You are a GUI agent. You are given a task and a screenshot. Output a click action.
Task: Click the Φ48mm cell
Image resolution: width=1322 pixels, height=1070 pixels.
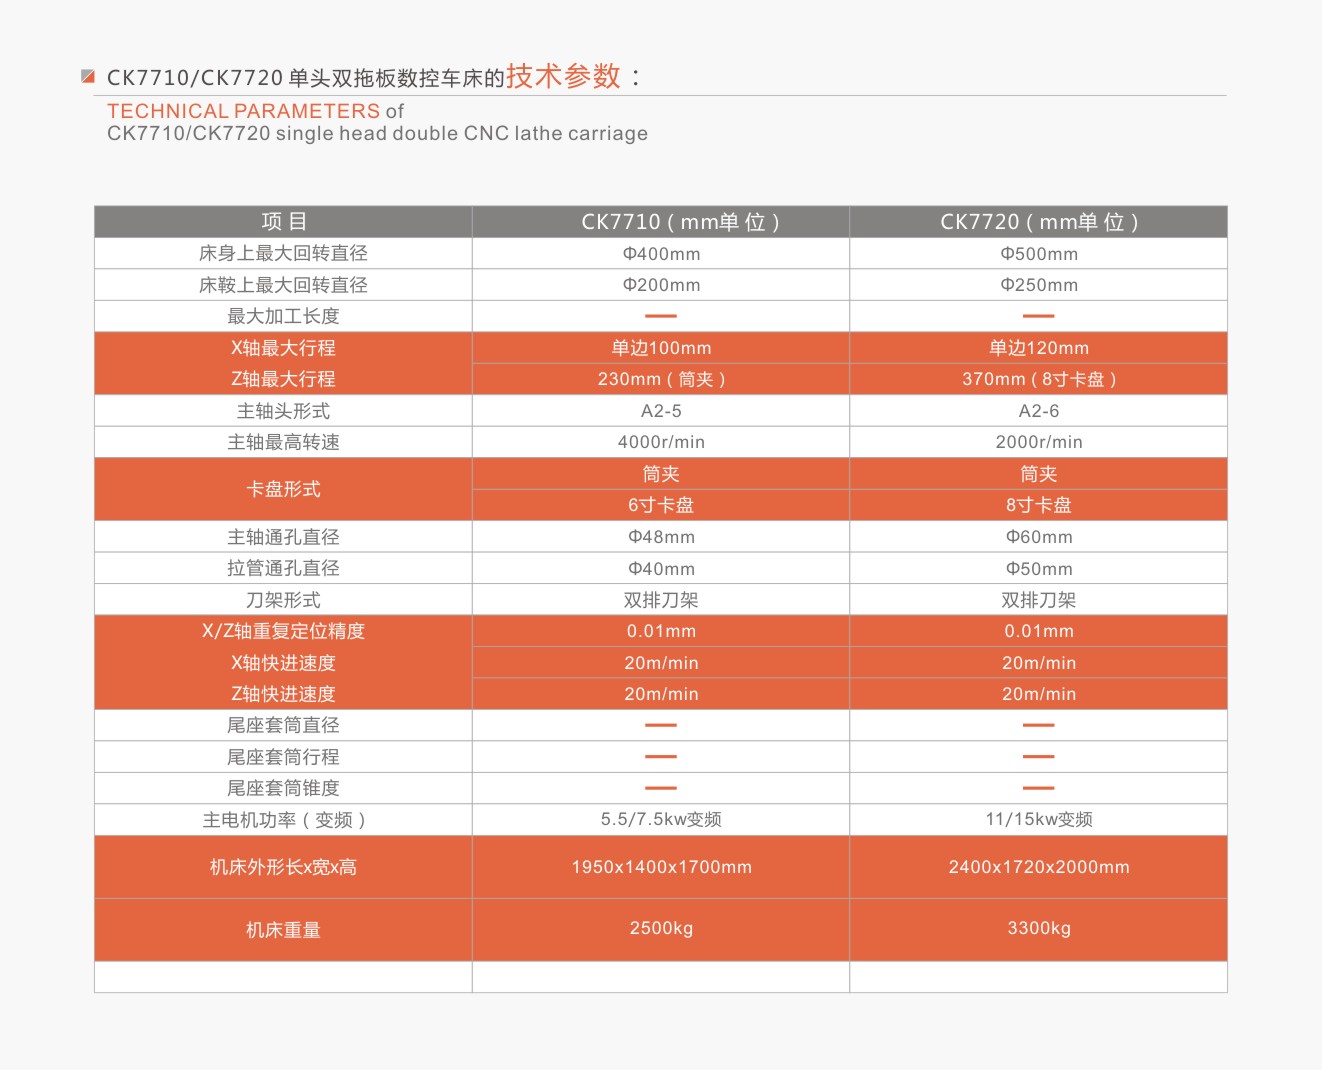tap(661, 537)
